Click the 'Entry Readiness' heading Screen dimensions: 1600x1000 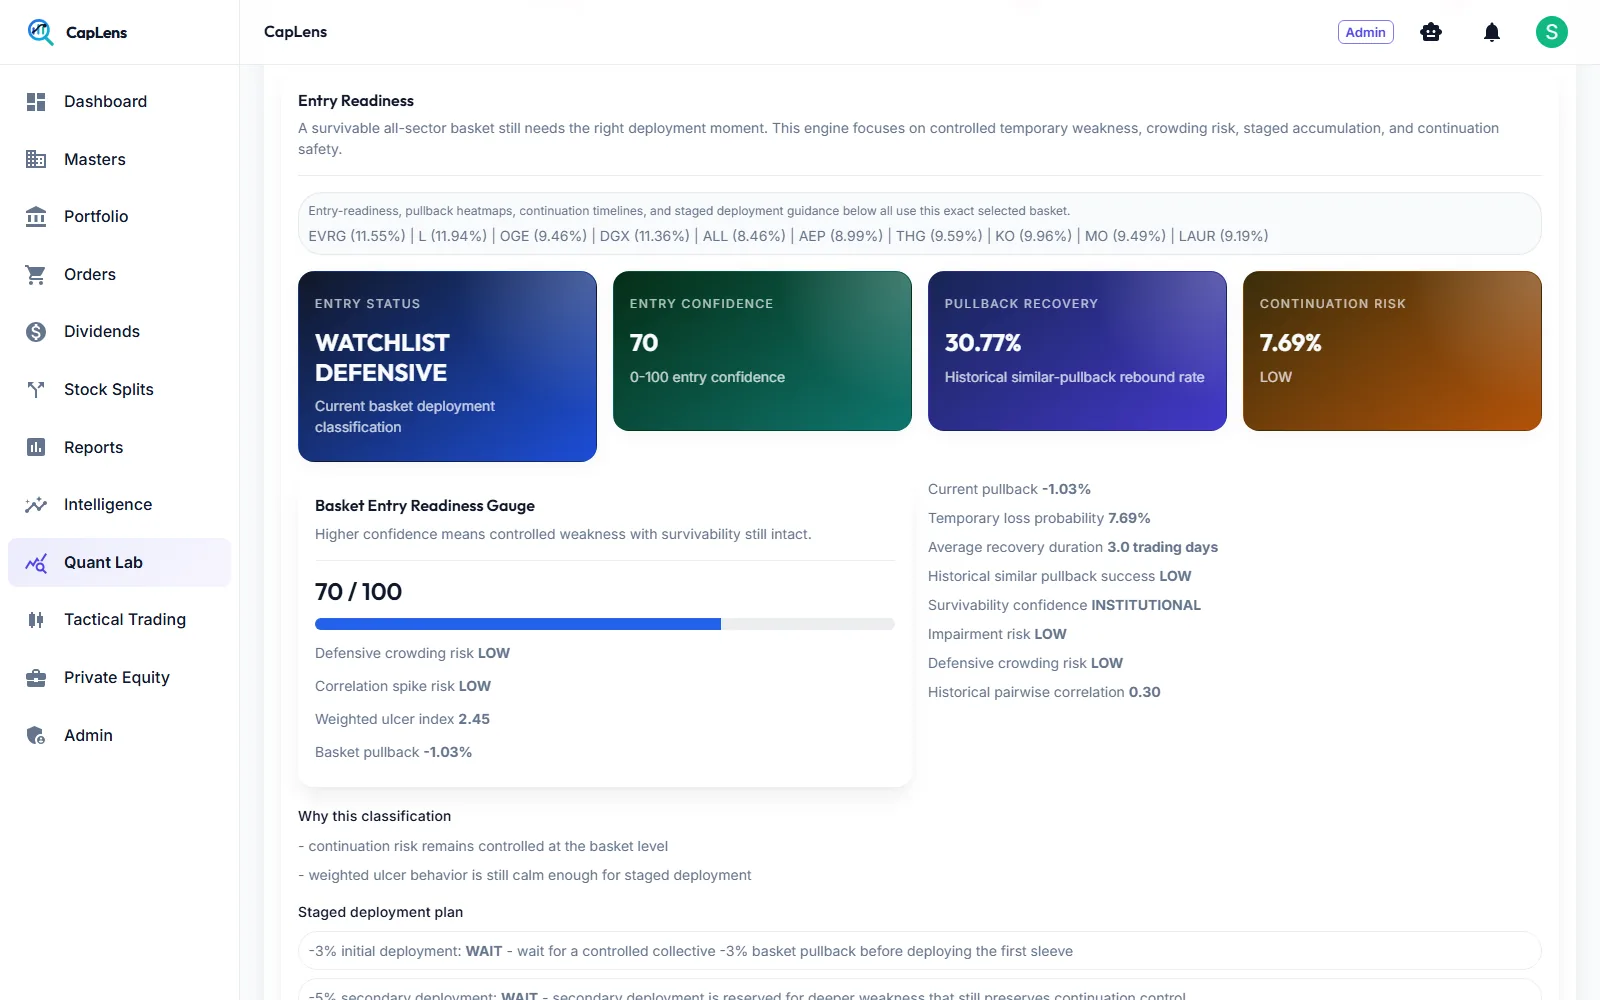pos(356,101)
